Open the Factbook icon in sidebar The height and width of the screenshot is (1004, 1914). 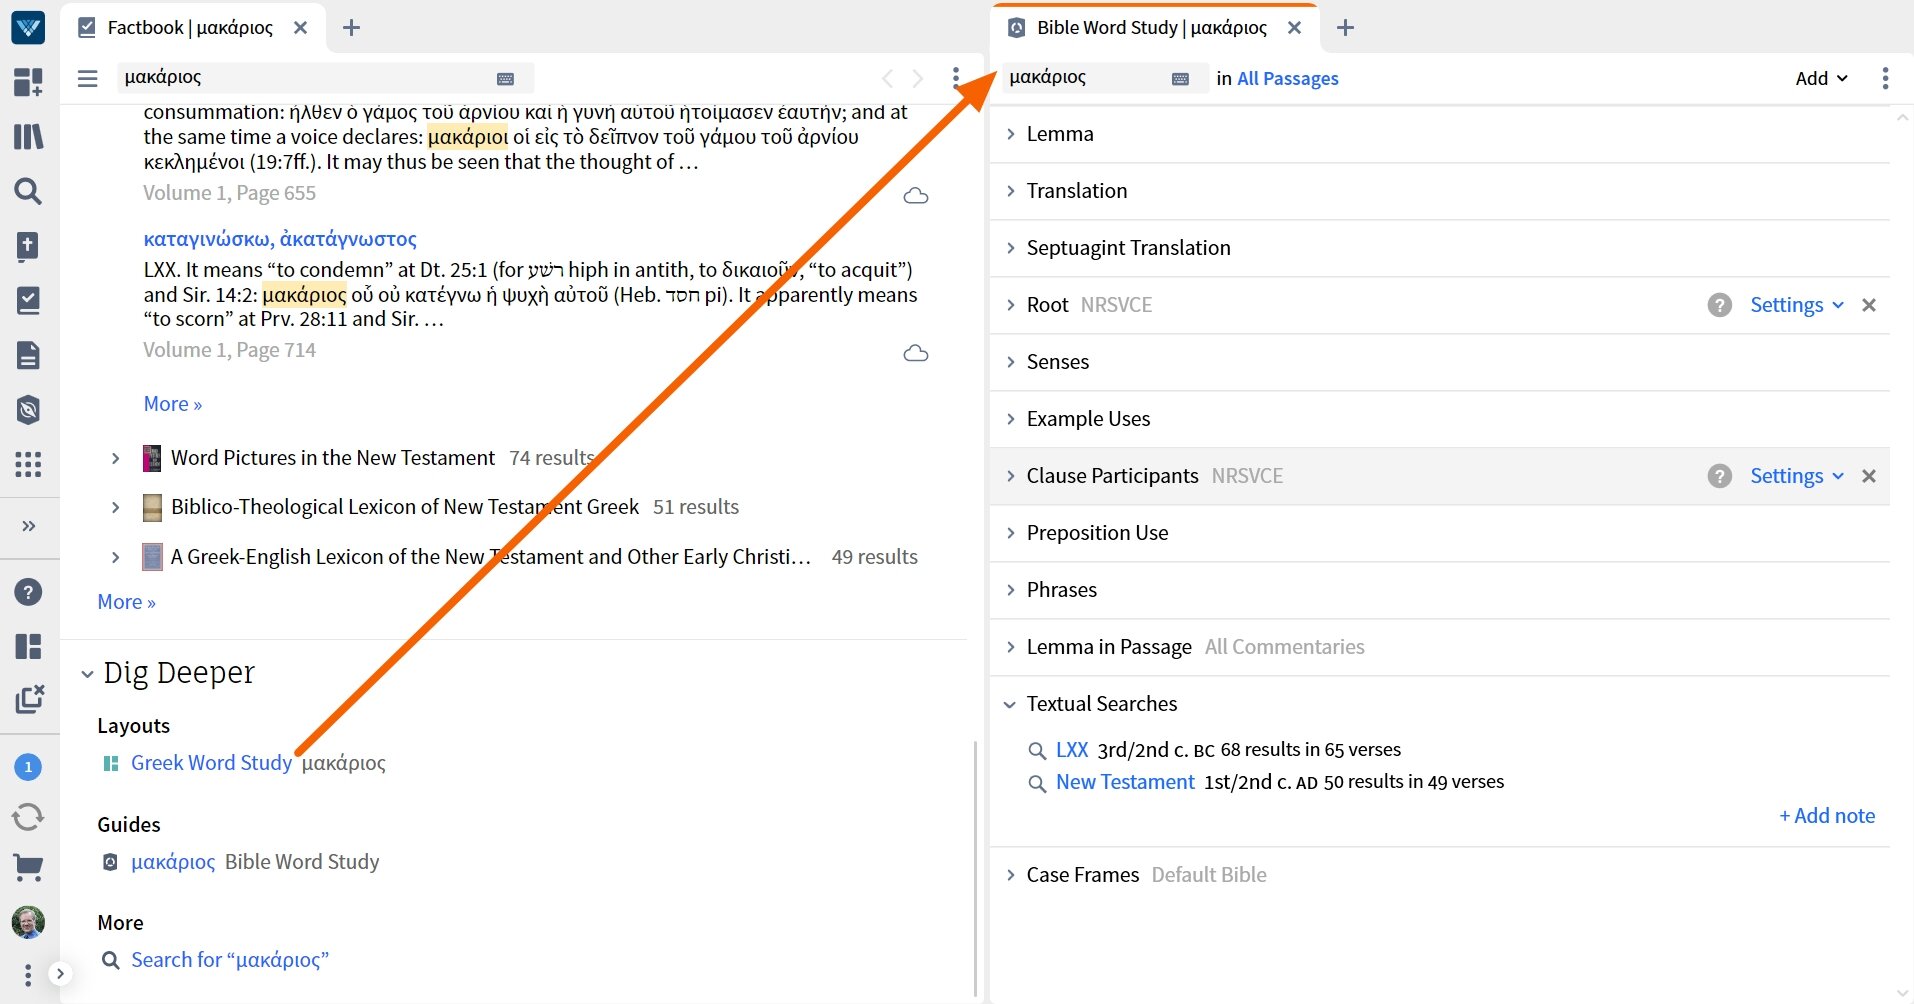[x=28, y=246]
